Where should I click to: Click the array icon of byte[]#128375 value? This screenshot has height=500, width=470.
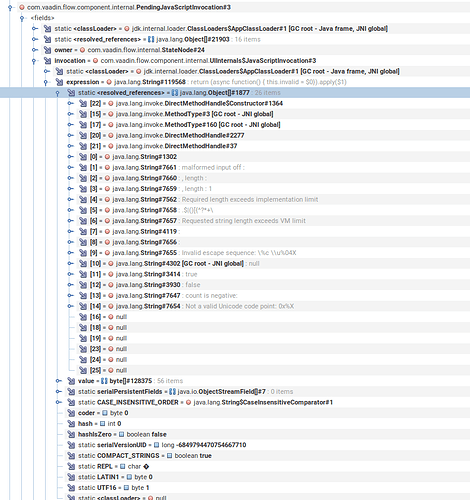(104, 381)
